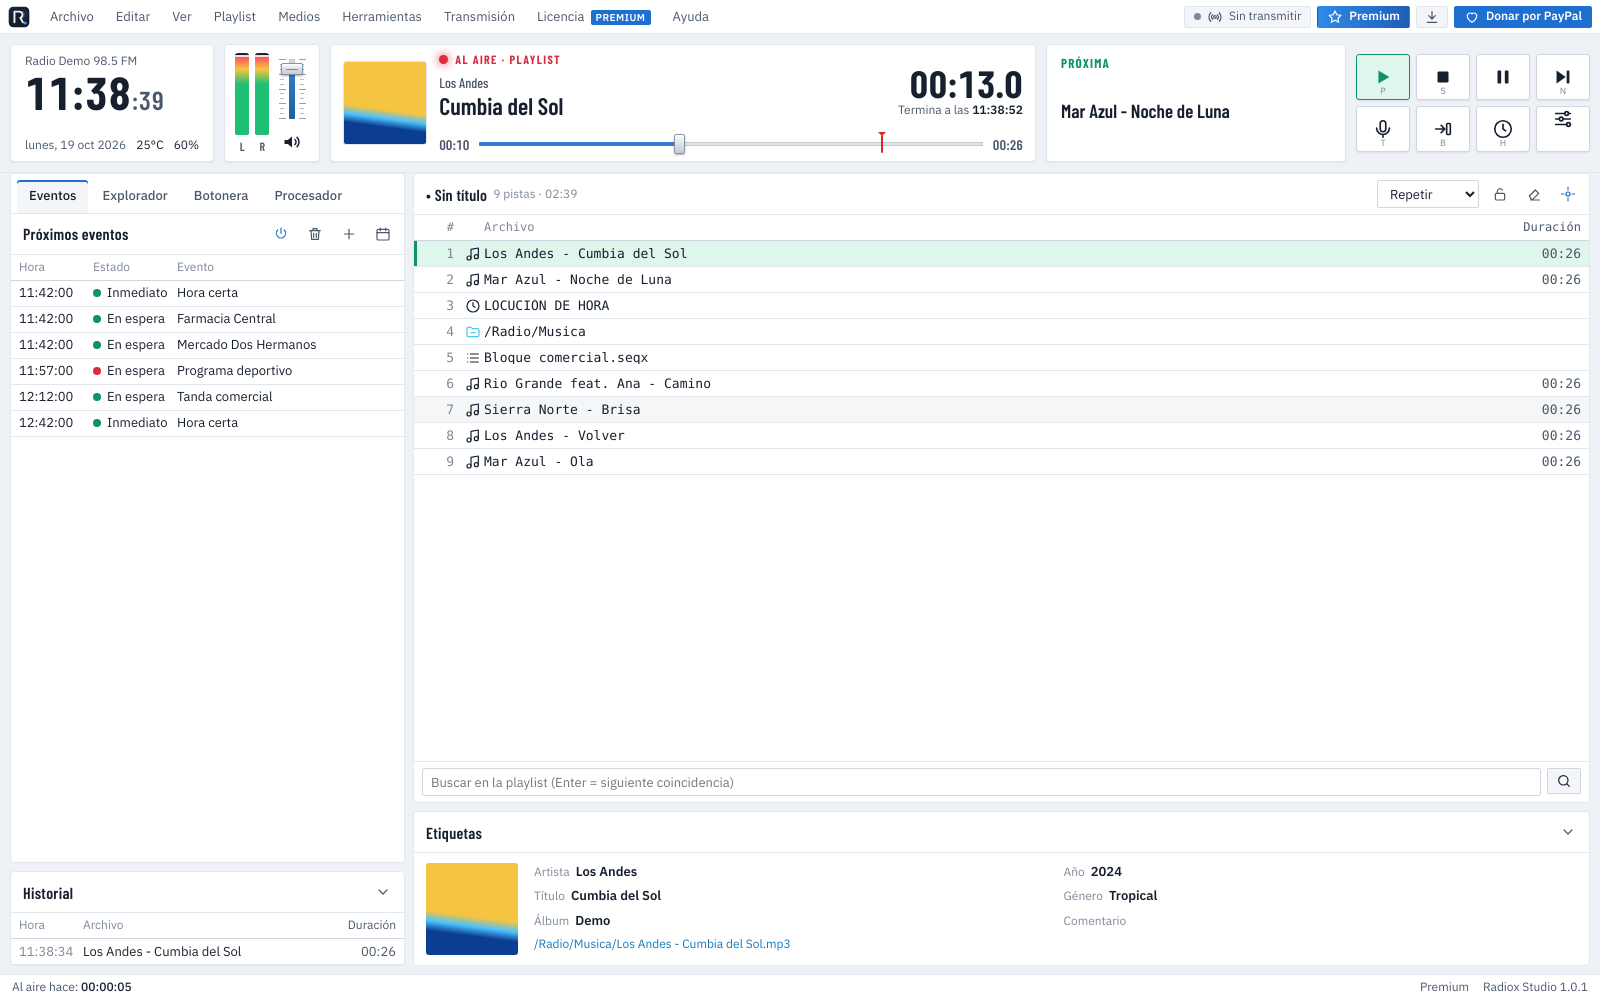Open the events calendar icon
1600x1000 pixels.
point(383,234)
